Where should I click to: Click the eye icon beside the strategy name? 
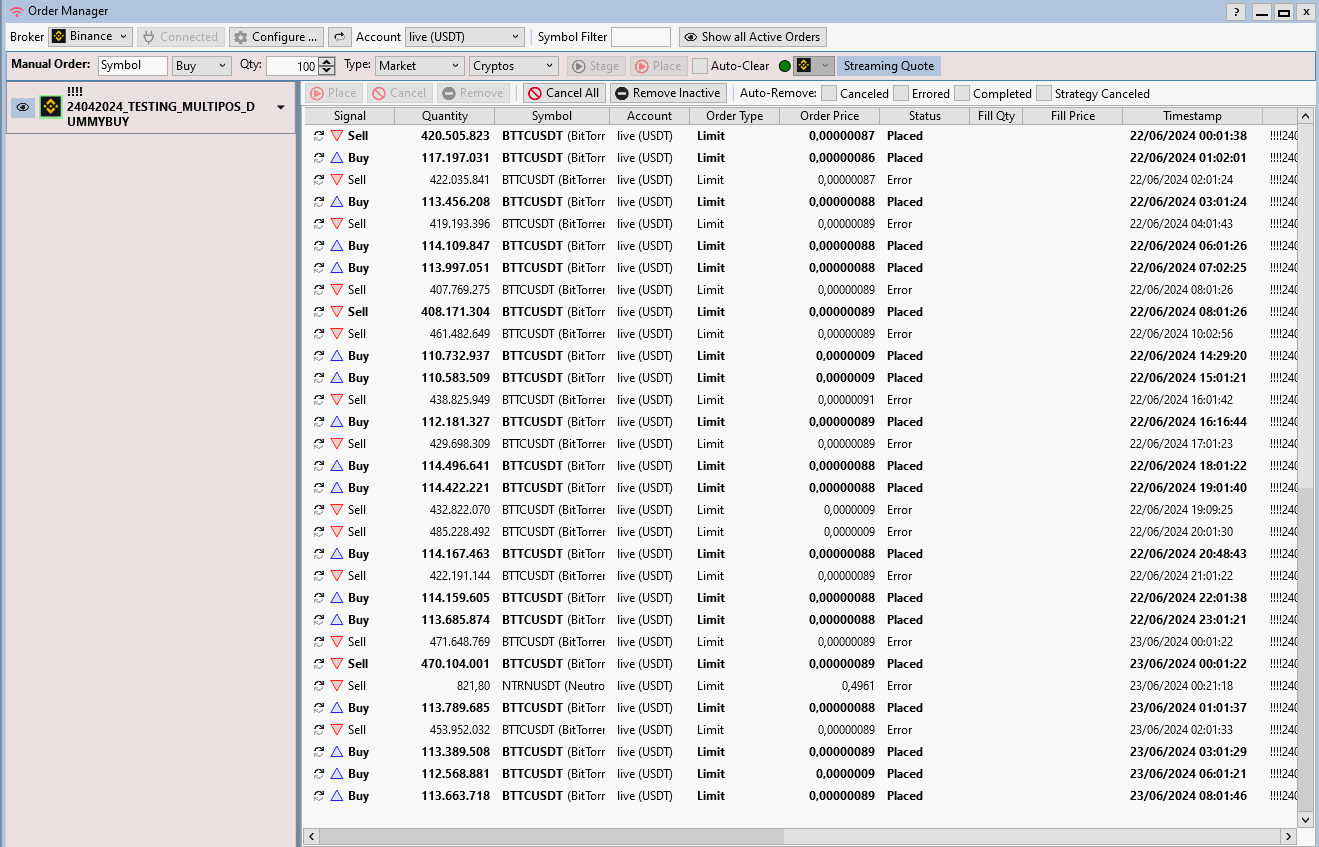click(23, 107)
